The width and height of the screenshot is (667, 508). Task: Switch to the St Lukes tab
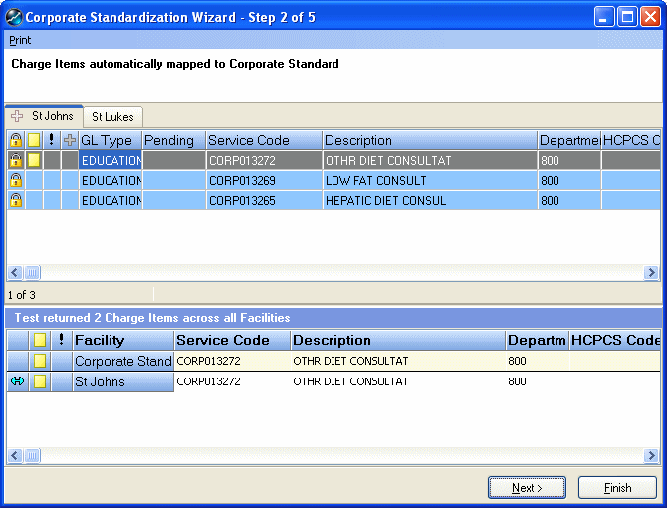[112, 117]
